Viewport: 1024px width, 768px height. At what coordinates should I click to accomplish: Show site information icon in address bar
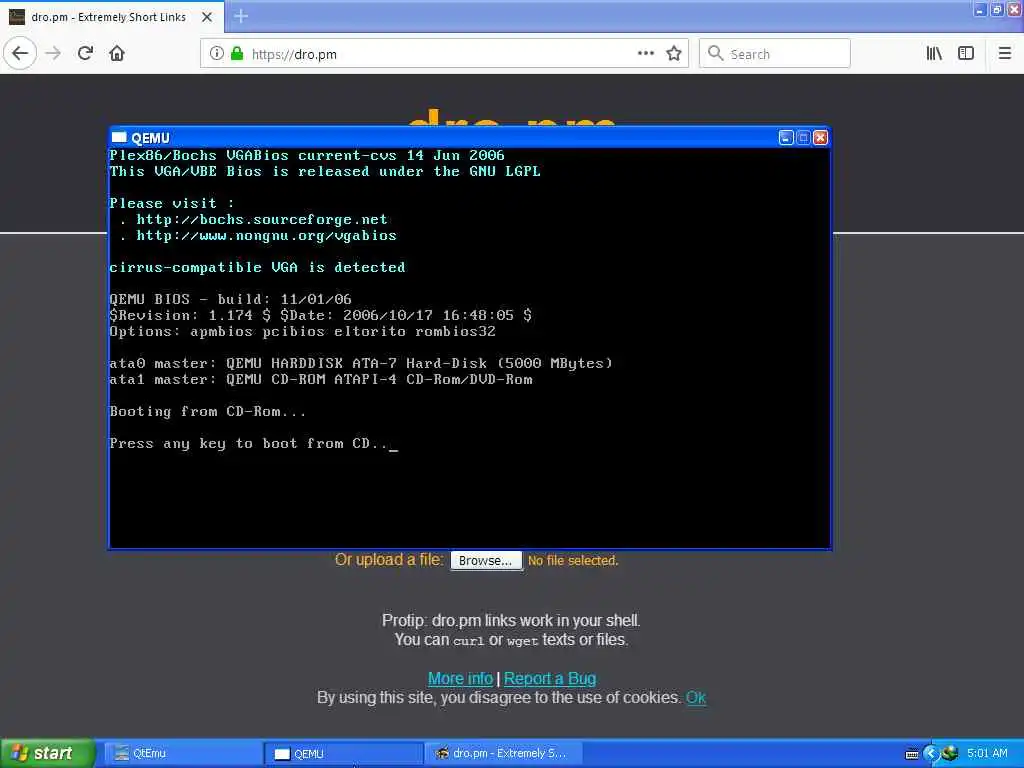216,54
